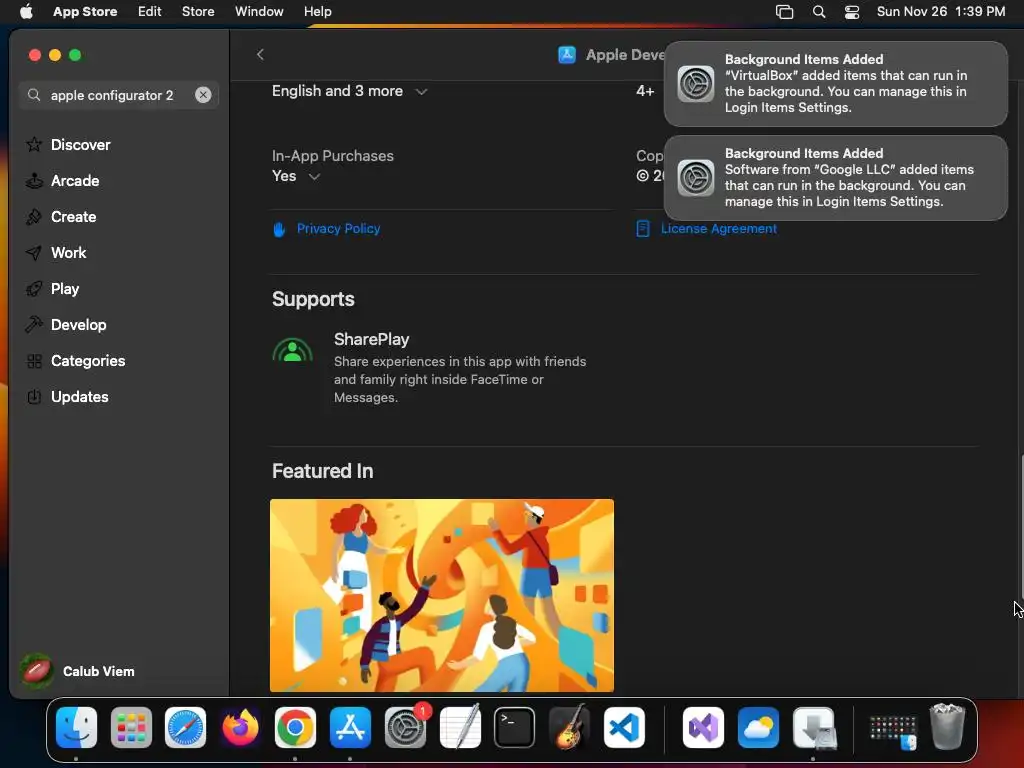Click the date and time in menu bar
This screenshot has height=768, width=1024.
940,11
